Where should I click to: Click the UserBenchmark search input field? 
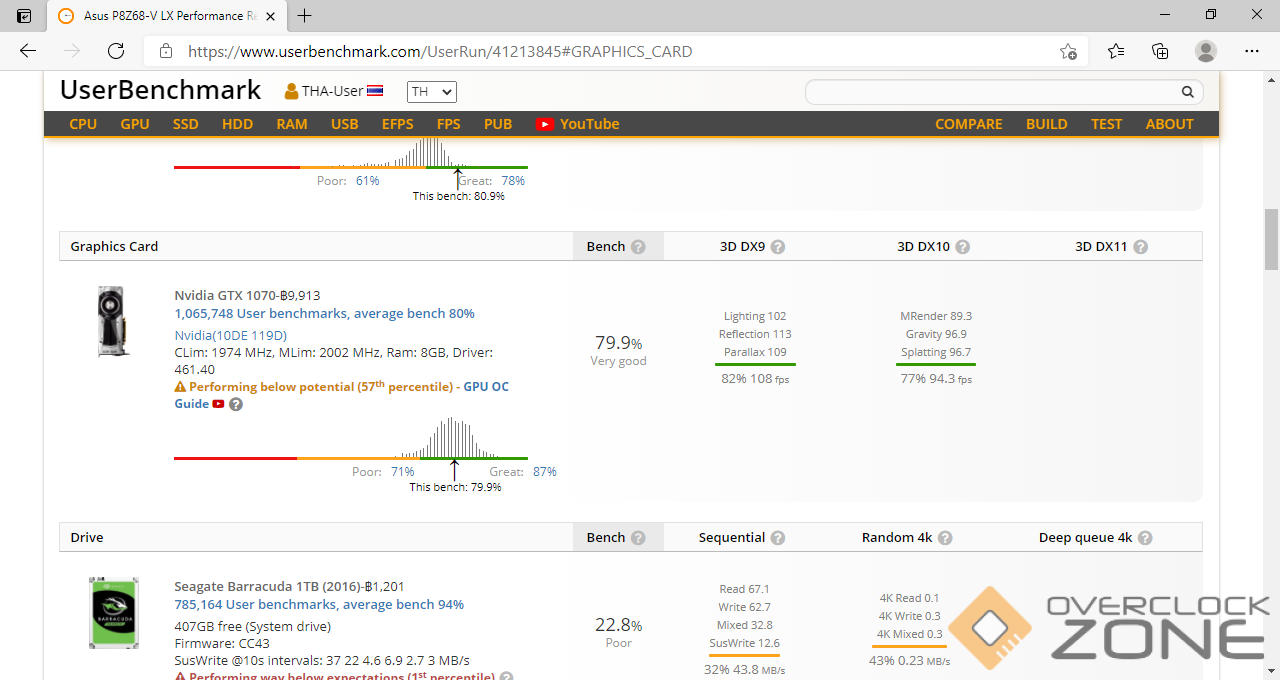click(990, 92)
